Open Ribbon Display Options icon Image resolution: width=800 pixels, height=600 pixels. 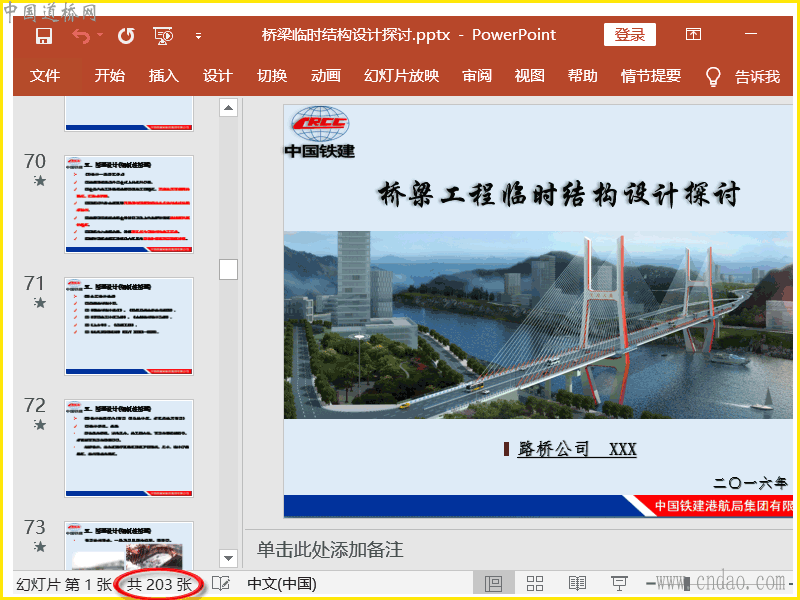point(693,35)
